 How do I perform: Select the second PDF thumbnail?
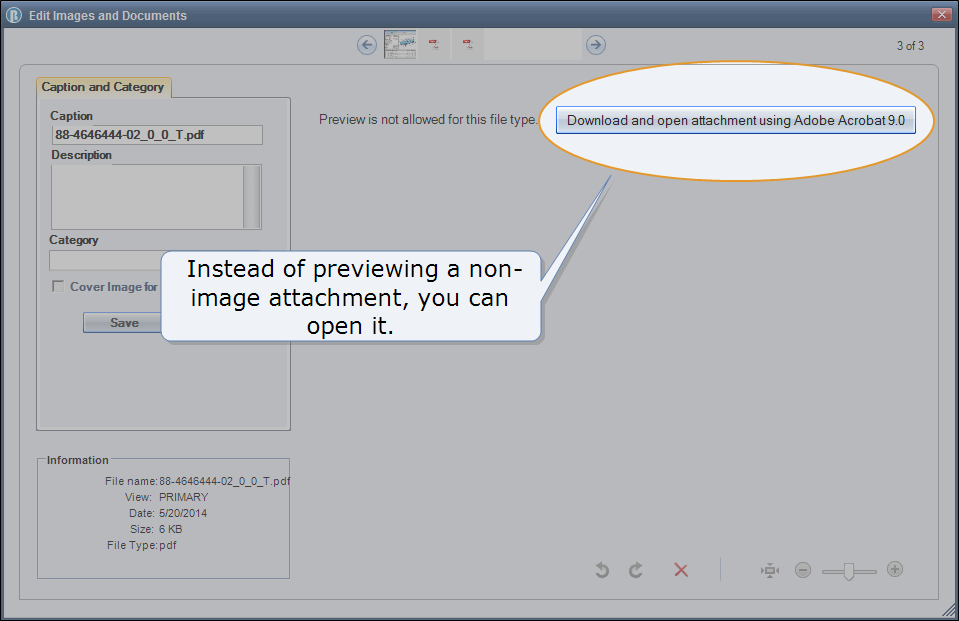(434, 44)
